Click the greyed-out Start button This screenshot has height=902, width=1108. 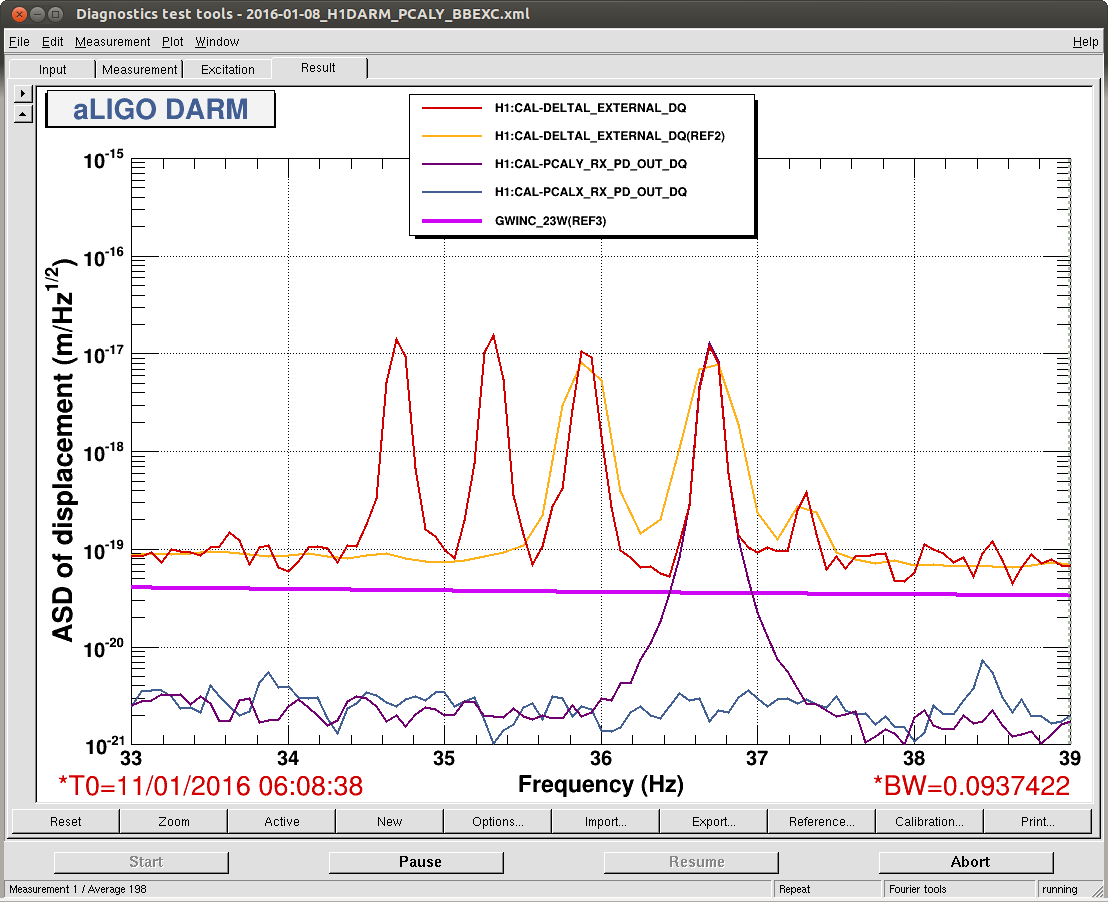pyautogui.click(x=141, y=862)
